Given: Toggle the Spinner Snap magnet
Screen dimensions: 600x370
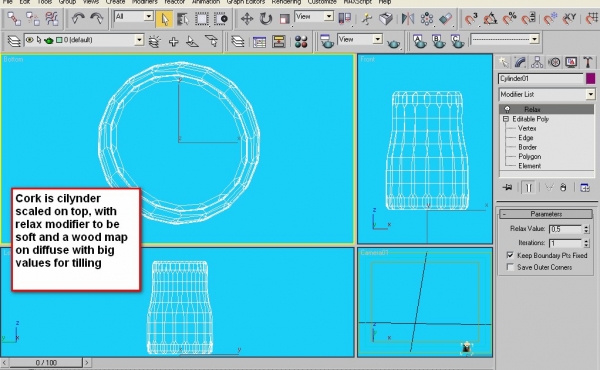Looking at the screenshot, I should point(528,19).
